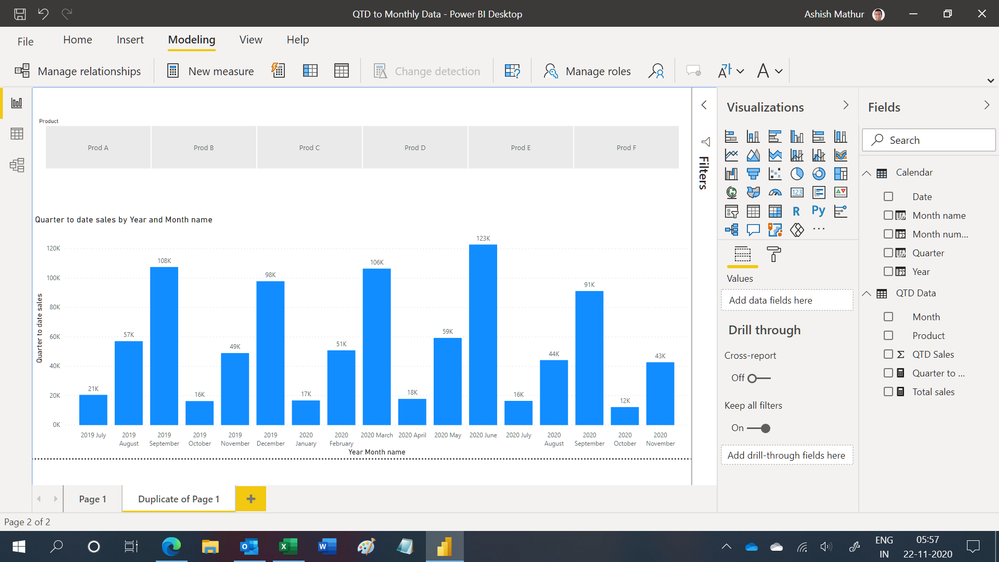
Task: Open Excel from the taskbar
Action: (288, 547)
